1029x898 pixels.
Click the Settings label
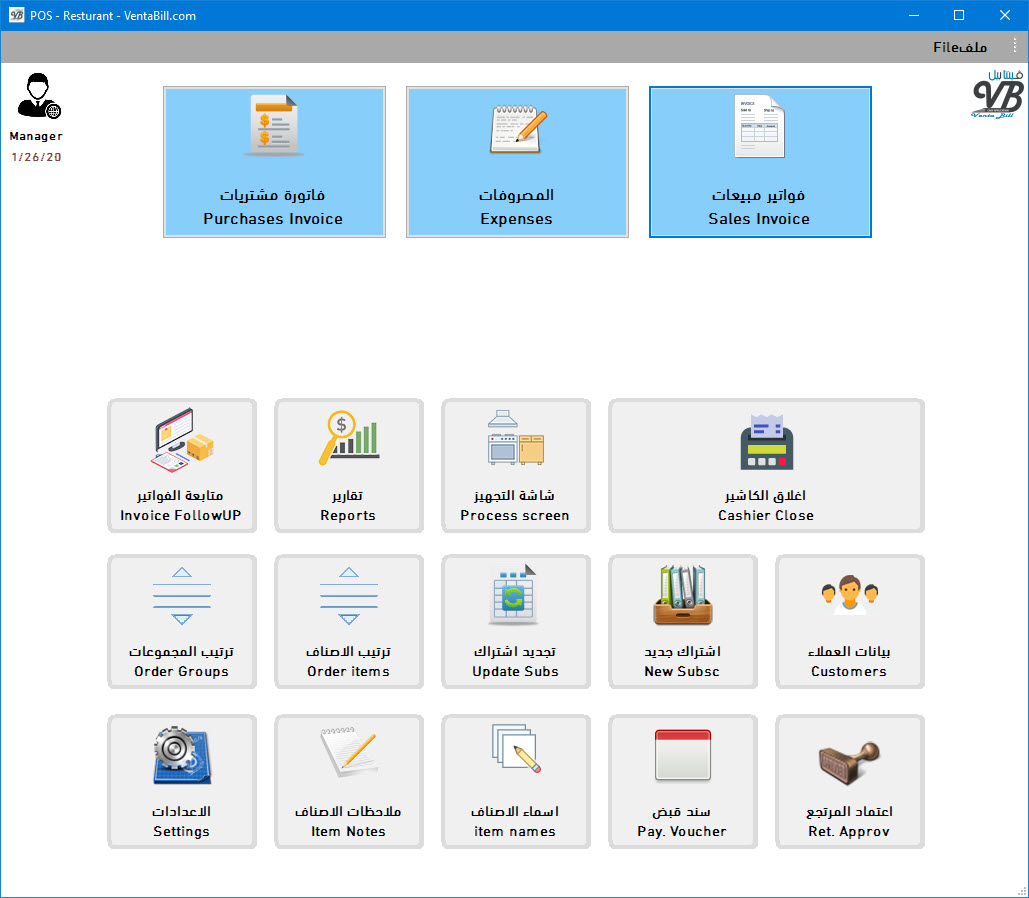point(181,831)
